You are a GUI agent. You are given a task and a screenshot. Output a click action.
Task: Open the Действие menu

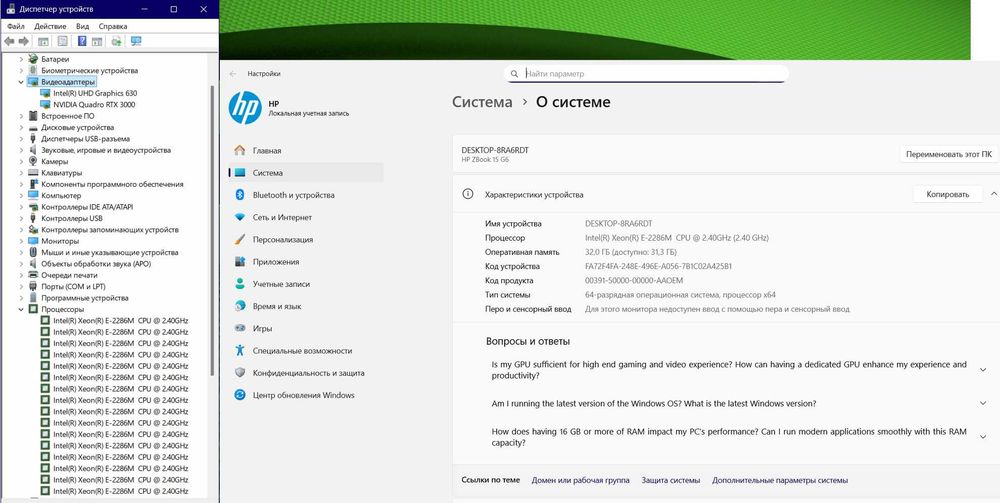click(x=50, y=26)
